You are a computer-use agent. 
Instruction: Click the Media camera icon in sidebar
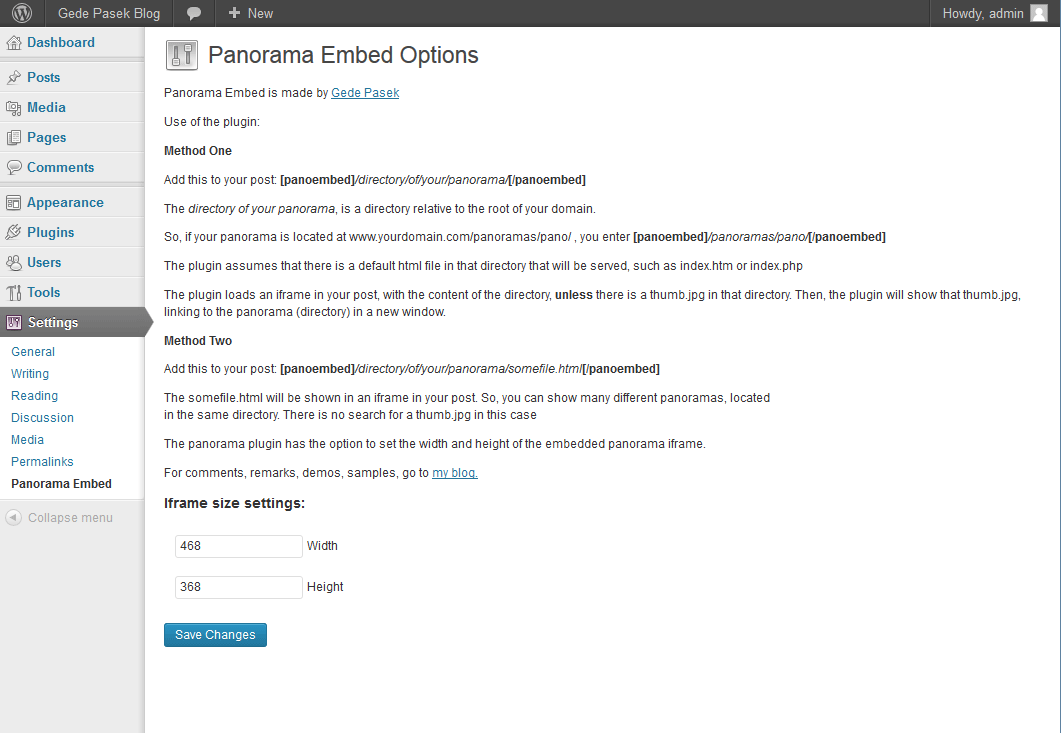[14, 108]
